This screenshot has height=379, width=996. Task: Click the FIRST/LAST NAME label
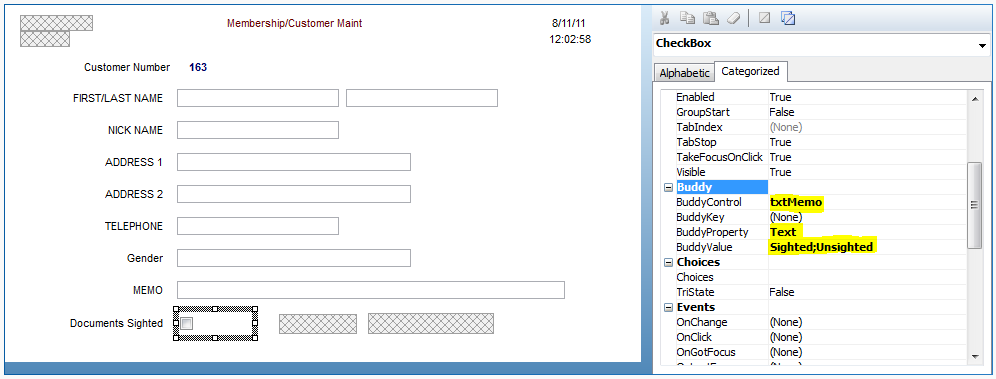tap(118, 98)
